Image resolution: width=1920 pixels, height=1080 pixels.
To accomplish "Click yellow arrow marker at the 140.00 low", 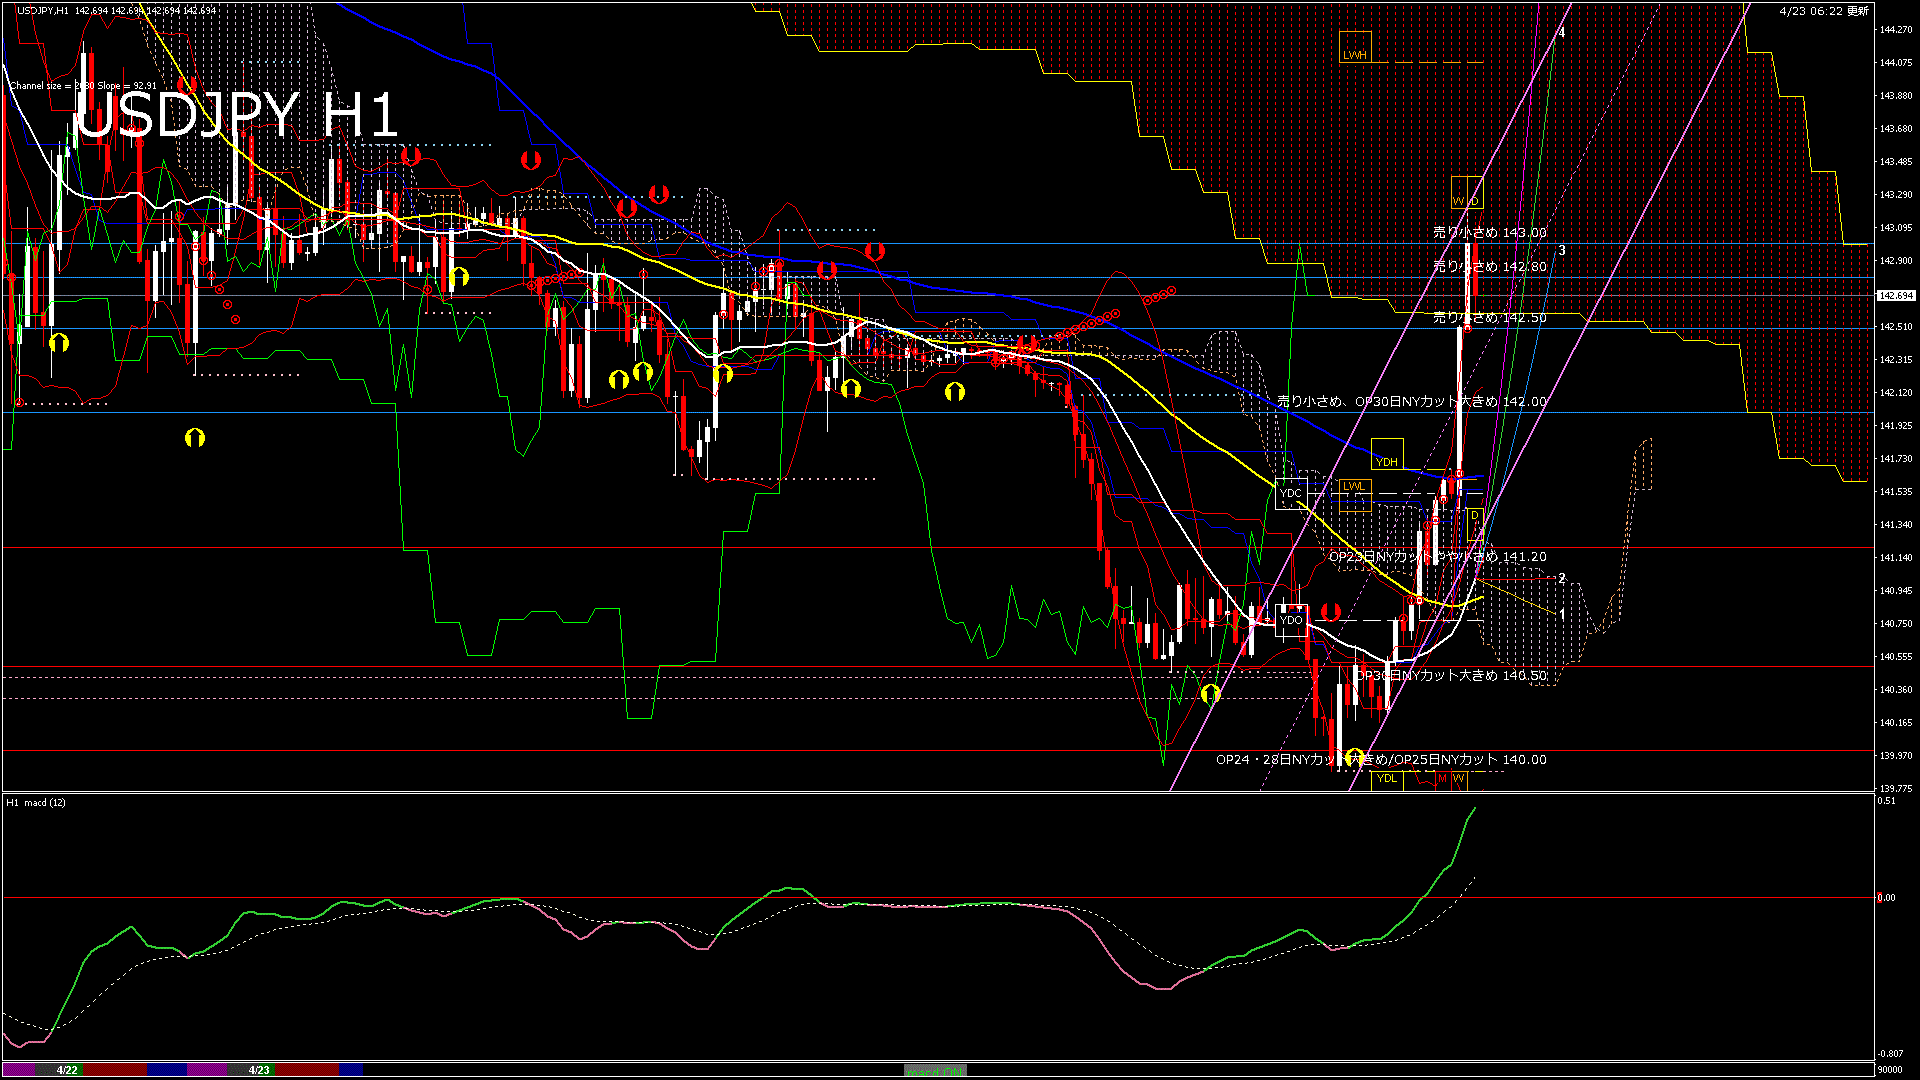I will click(x=1355, y=756).
